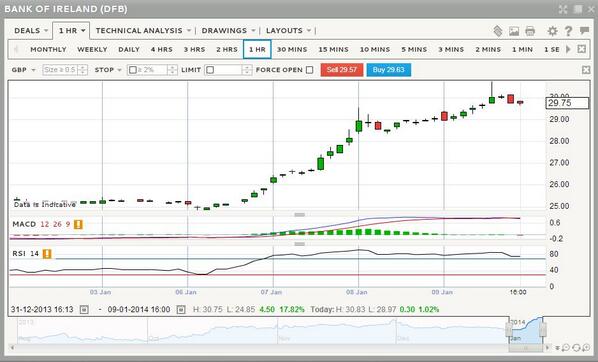Reset zoom using middle magnifier icon
The width and height of the screenshot is (598, 362).
tap(576, 348)
